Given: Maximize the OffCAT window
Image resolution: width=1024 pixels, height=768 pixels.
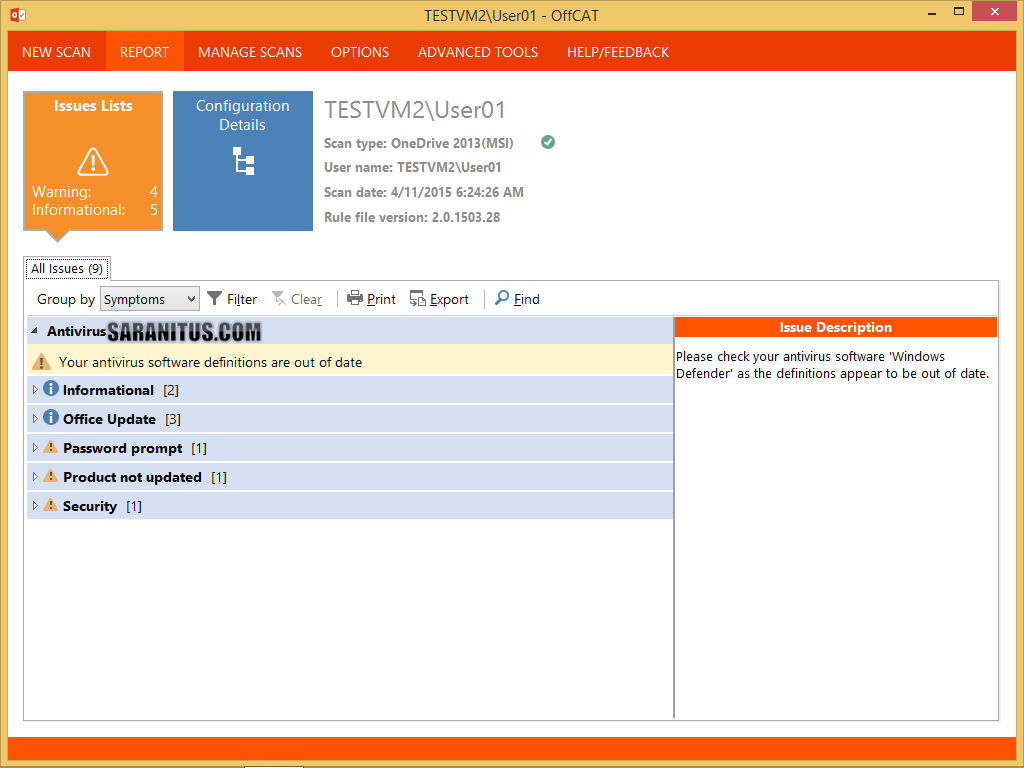Looking at the screenshot, I should [959, 12].
